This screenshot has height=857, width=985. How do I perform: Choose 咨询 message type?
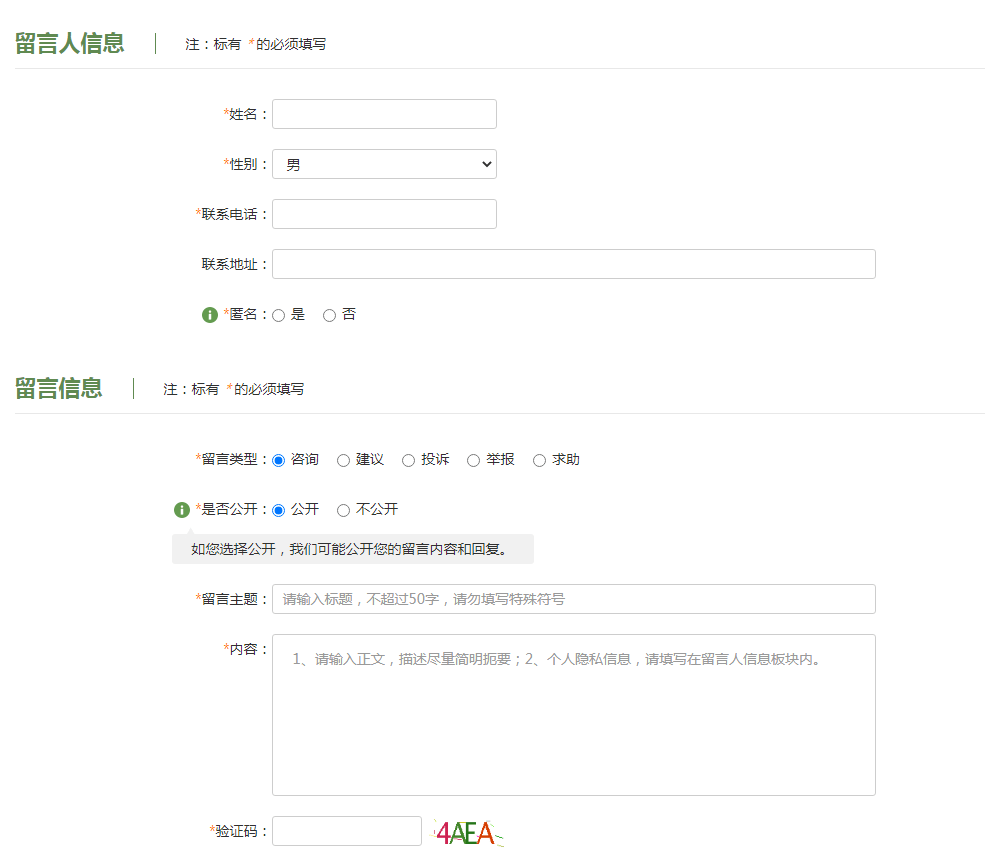point(279,461)
